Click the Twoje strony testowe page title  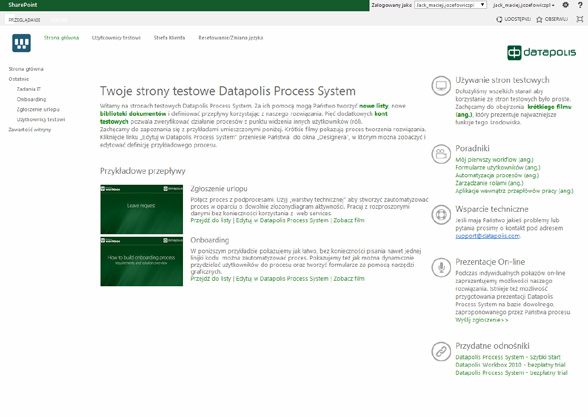tap(228, 91)
